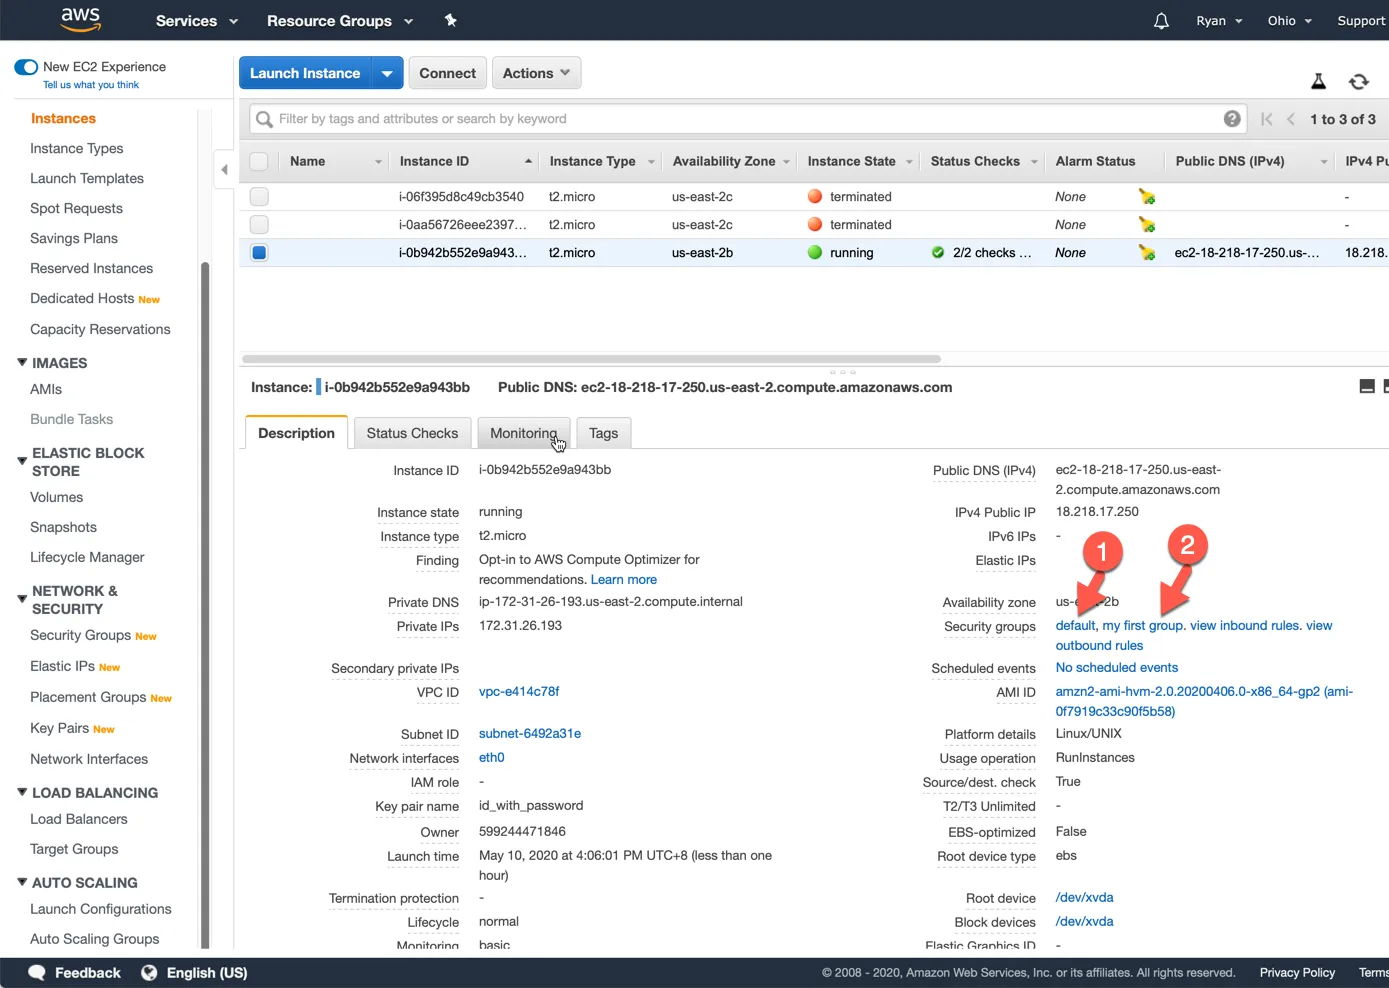Select checkbox for instance i-06f395d8c49cb3540

pos(259,197)
